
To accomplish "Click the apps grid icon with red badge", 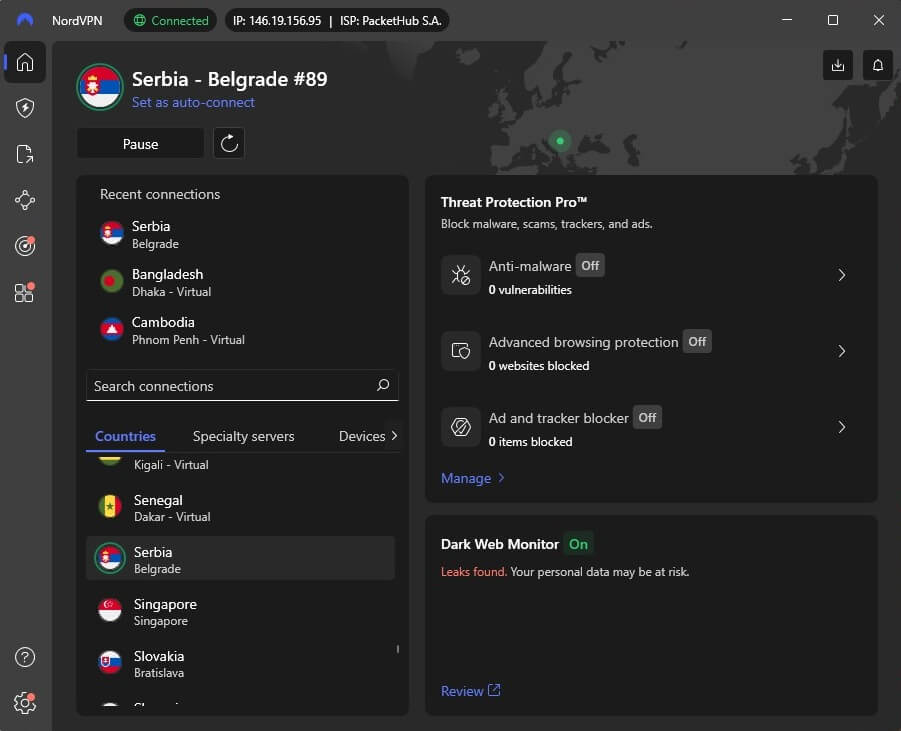I will coord(24,292).
